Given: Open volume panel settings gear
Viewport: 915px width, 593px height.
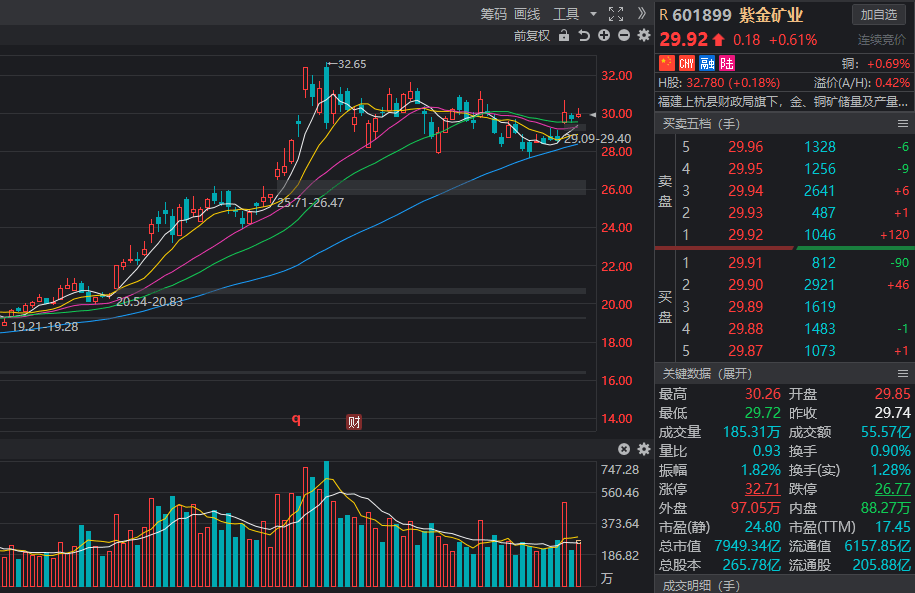Looking at the screenshot, I should click(x=644, y=449).
